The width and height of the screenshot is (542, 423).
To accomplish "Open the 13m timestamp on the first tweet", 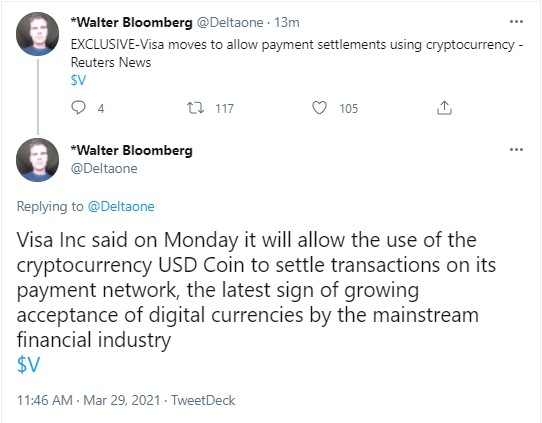I will pyautogui.click(x=287, y=22).
